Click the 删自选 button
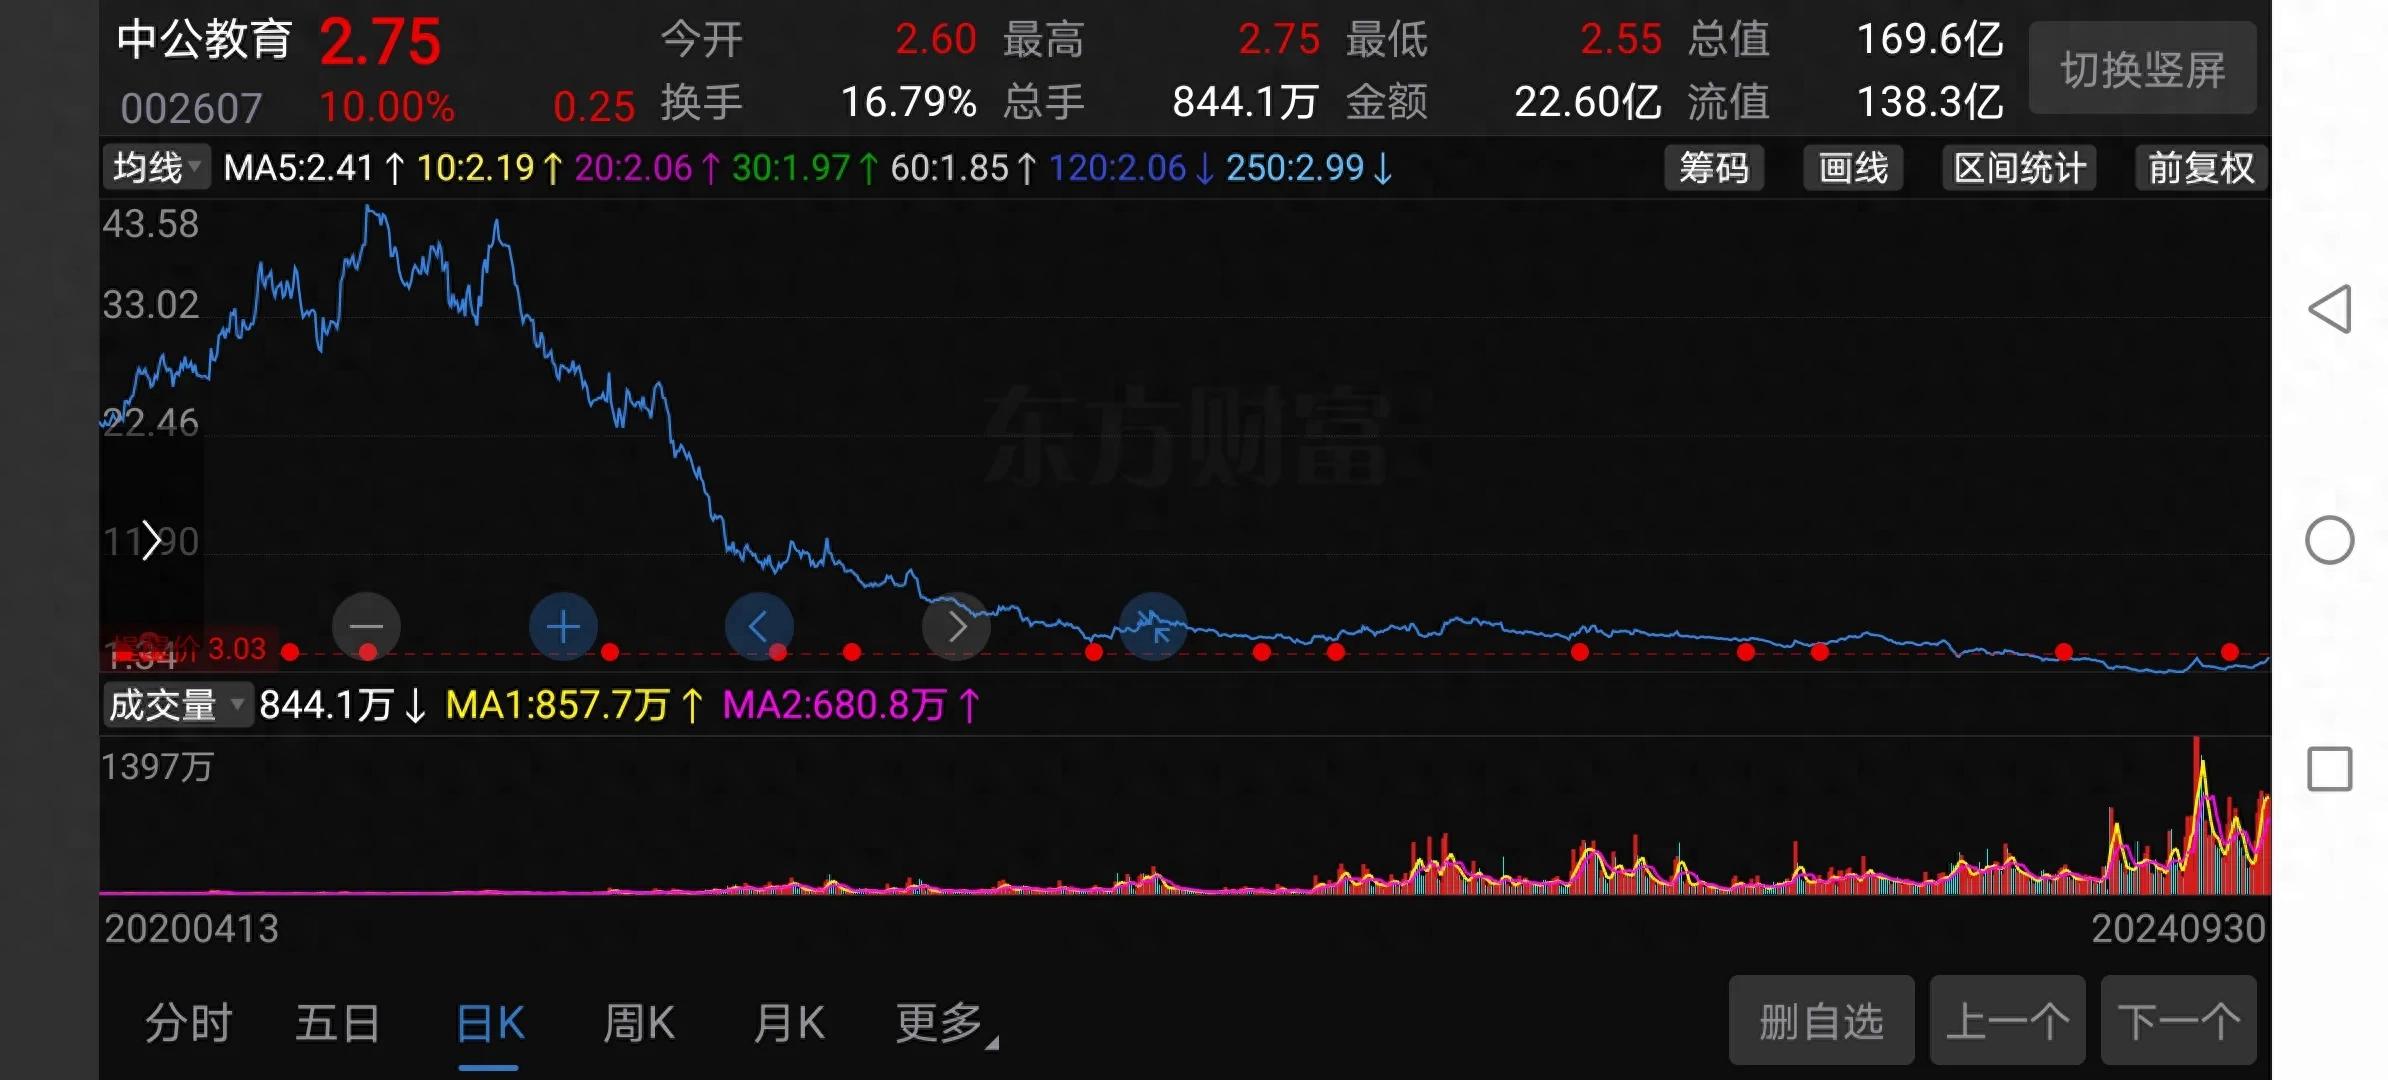The image size is (2388, 1080). pos(1820,1022)
